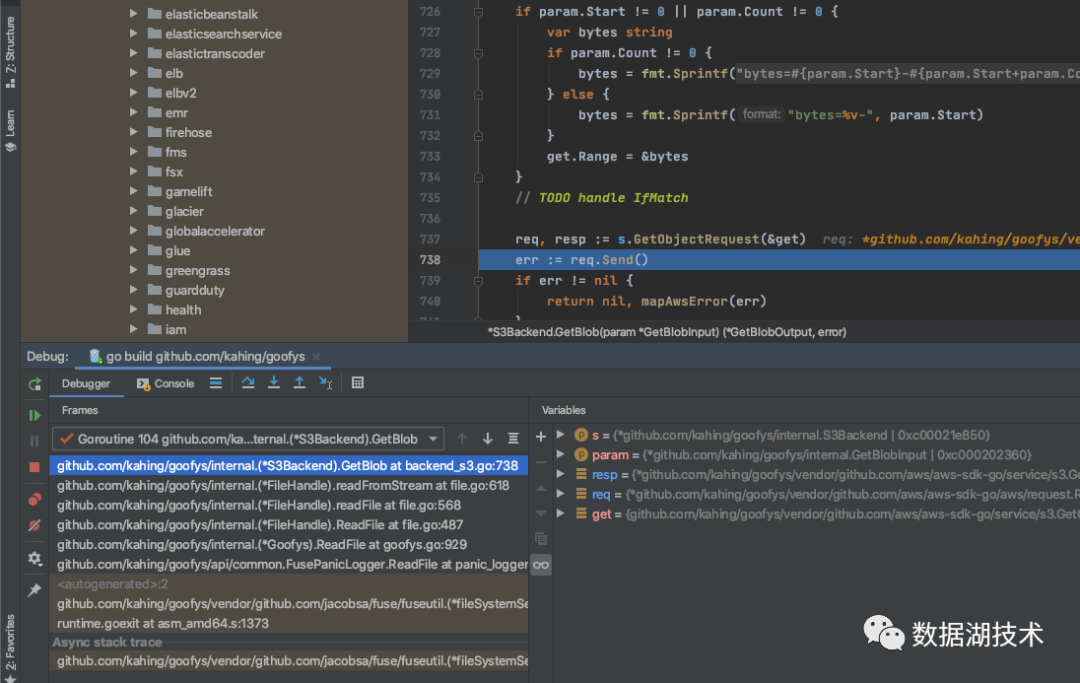Open debugger settings gear
Viewport: 1080px width, 683px height.
34,558
